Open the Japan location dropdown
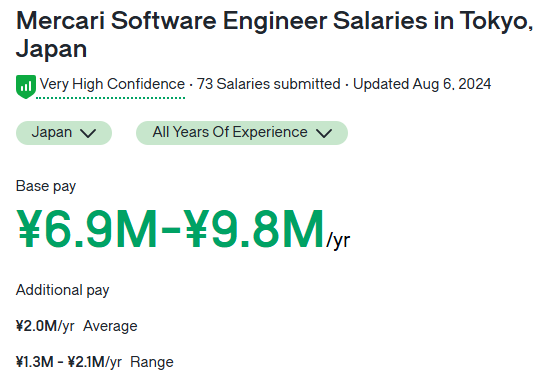Image resolution: width=544 pixels, height=376 pixels. click(x=64, y=133)
